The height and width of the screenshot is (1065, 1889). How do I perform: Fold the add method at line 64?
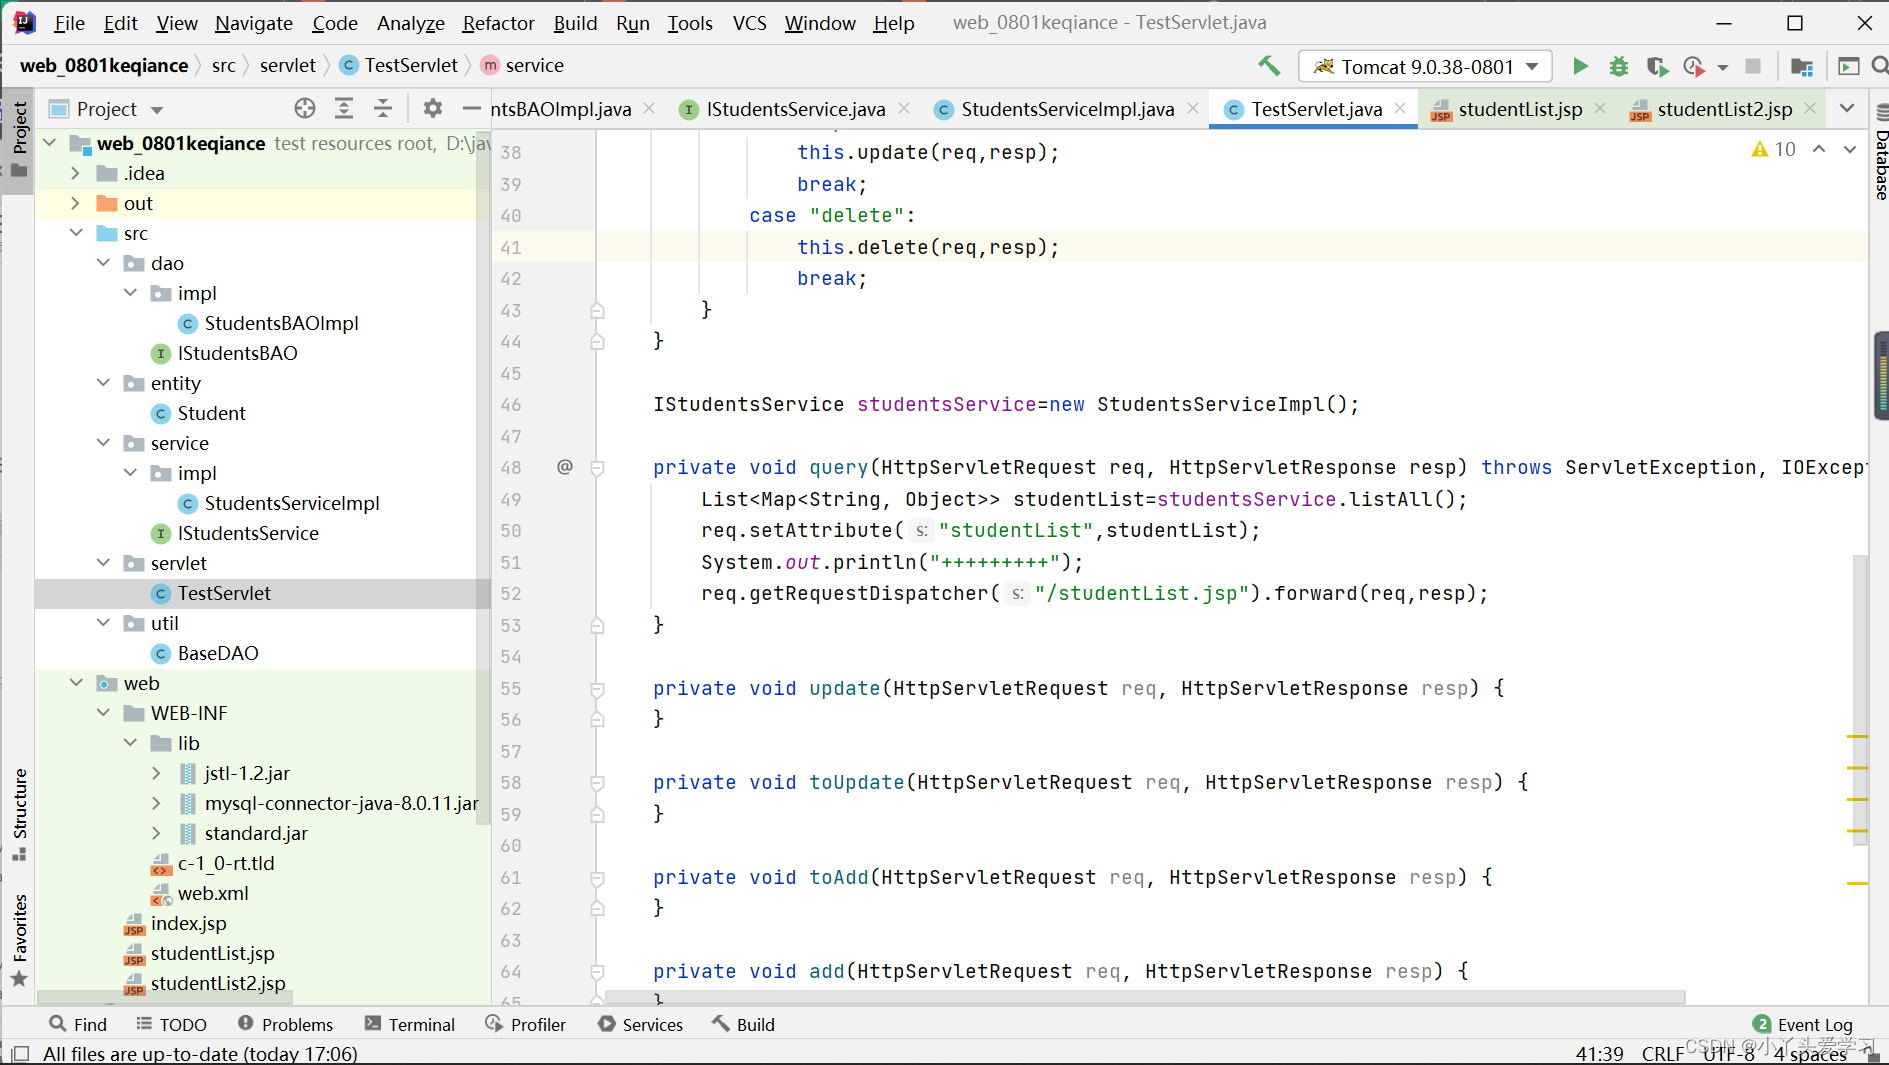[597, 971]
